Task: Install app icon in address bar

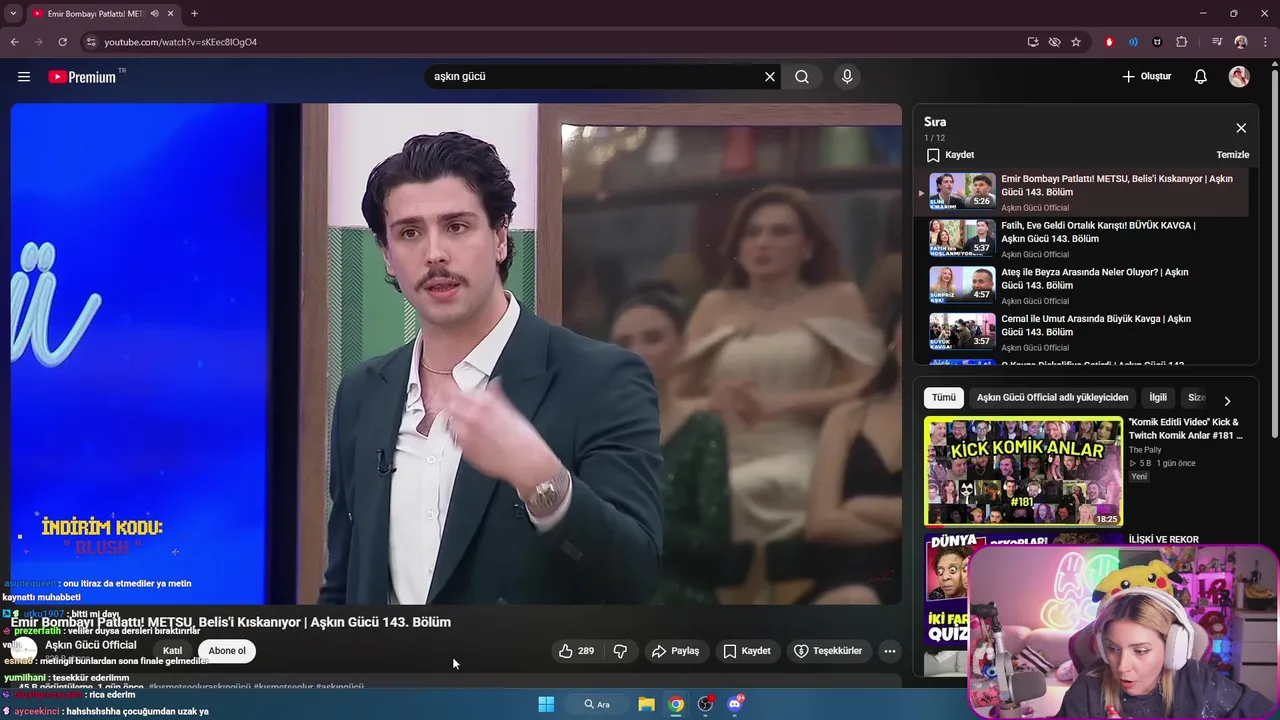Action: [1033, 42]
